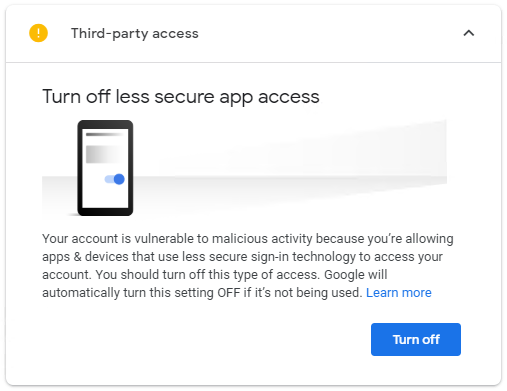This screenshot has width=507, height=391.
Task: Click the capitalized word OFF in the description
Action: point(229,293)
